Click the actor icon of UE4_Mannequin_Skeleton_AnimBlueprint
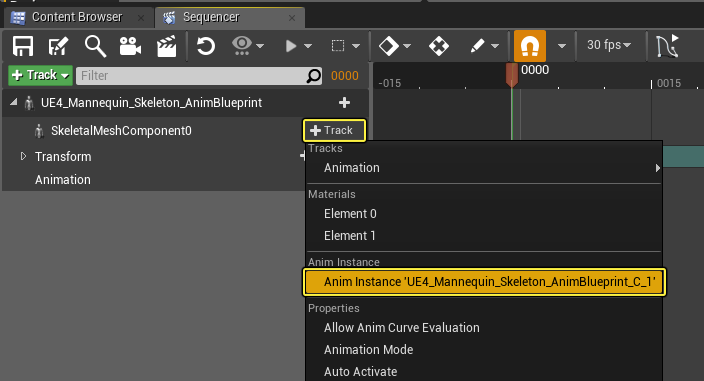This screenshot has height=381, width=704. point(29,103)
